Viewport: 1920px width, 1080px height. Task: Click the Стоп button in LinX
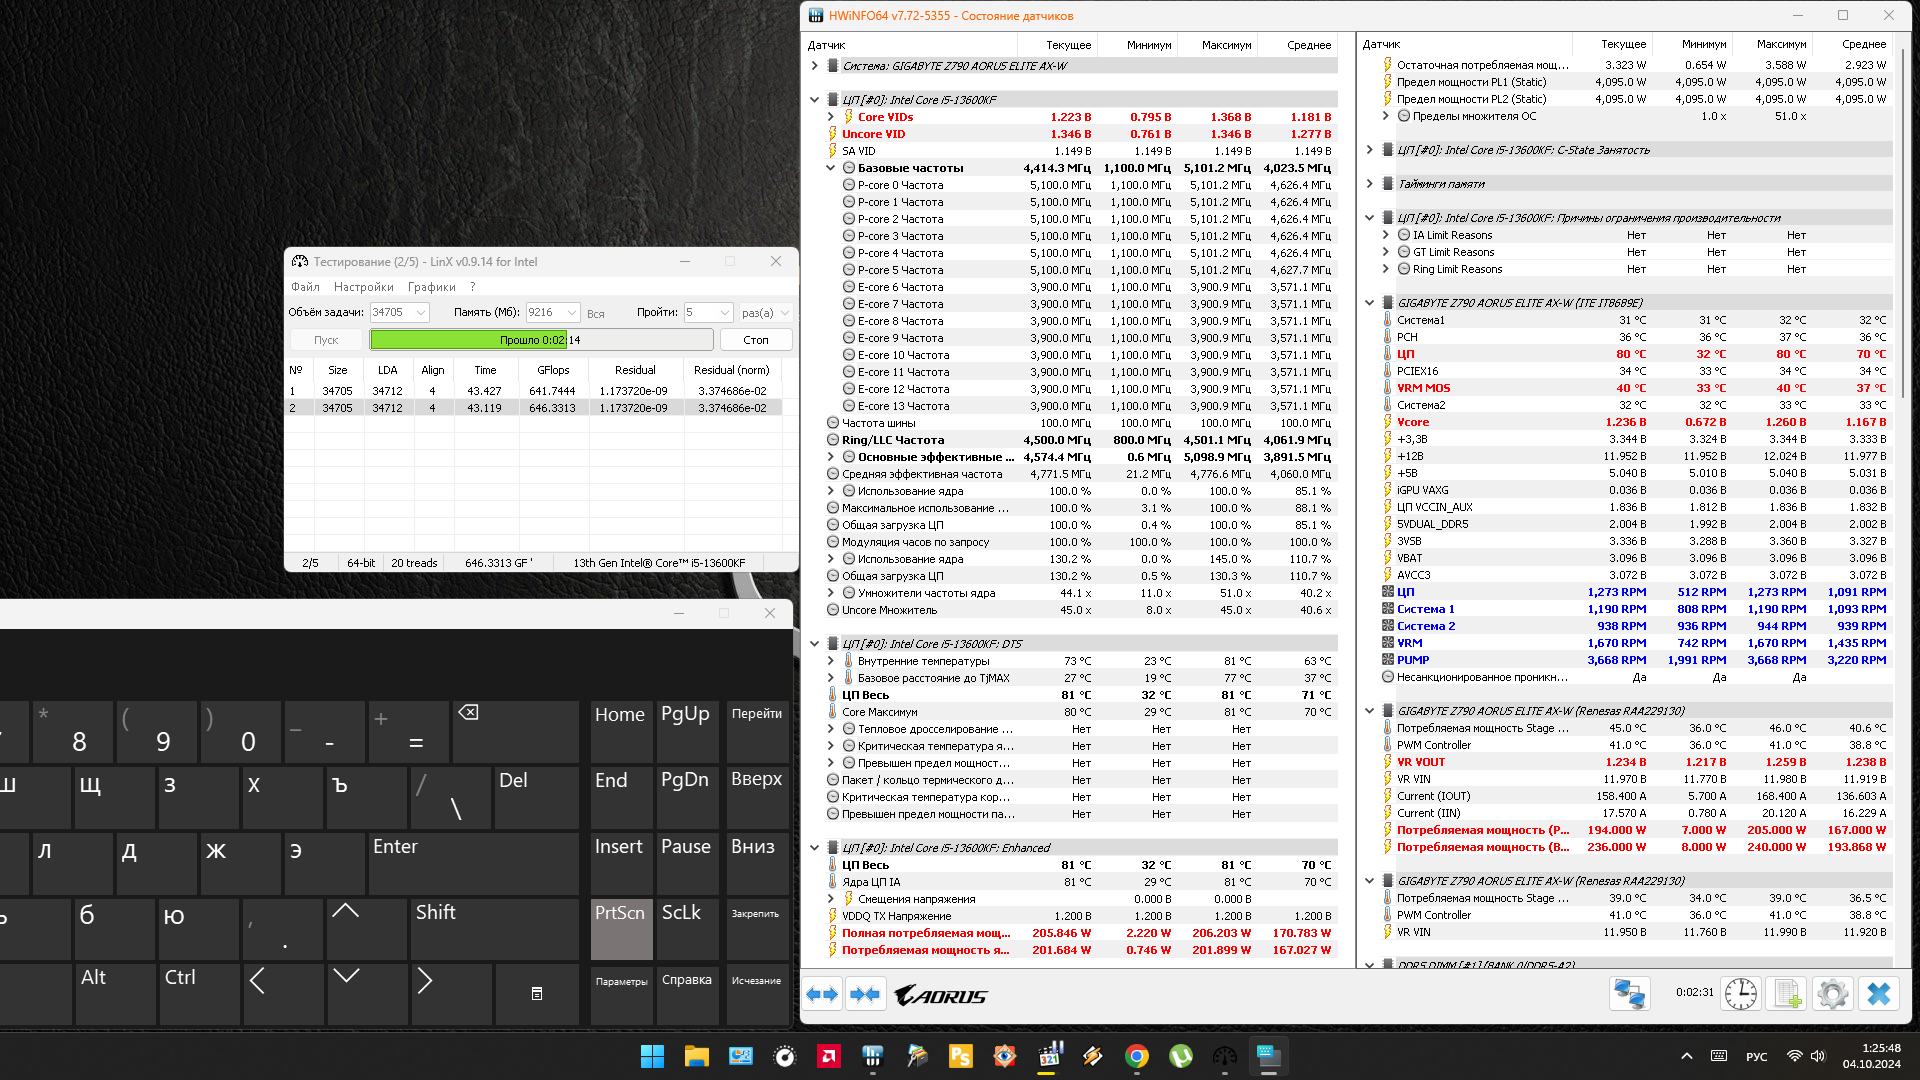click(x=756, y=340)
